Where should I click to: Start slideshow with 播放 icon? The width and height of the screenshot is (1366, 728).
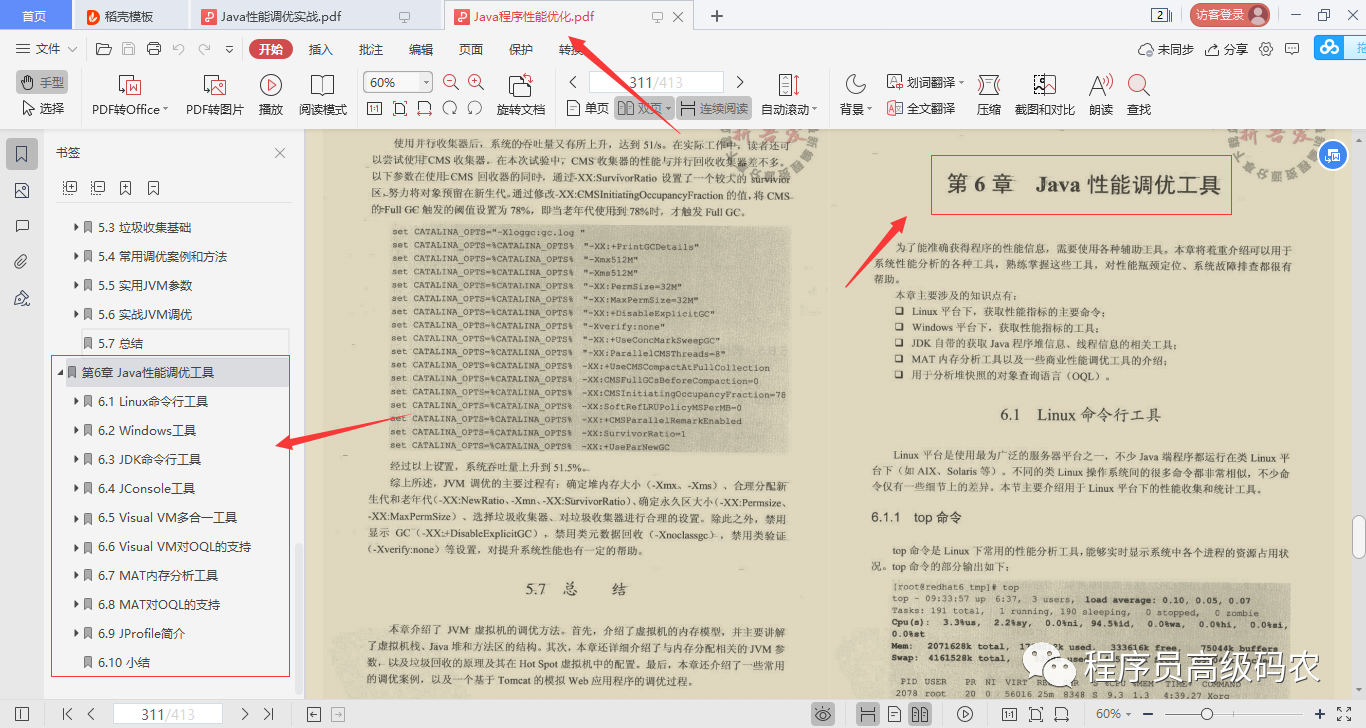click(x=270, y=95)
